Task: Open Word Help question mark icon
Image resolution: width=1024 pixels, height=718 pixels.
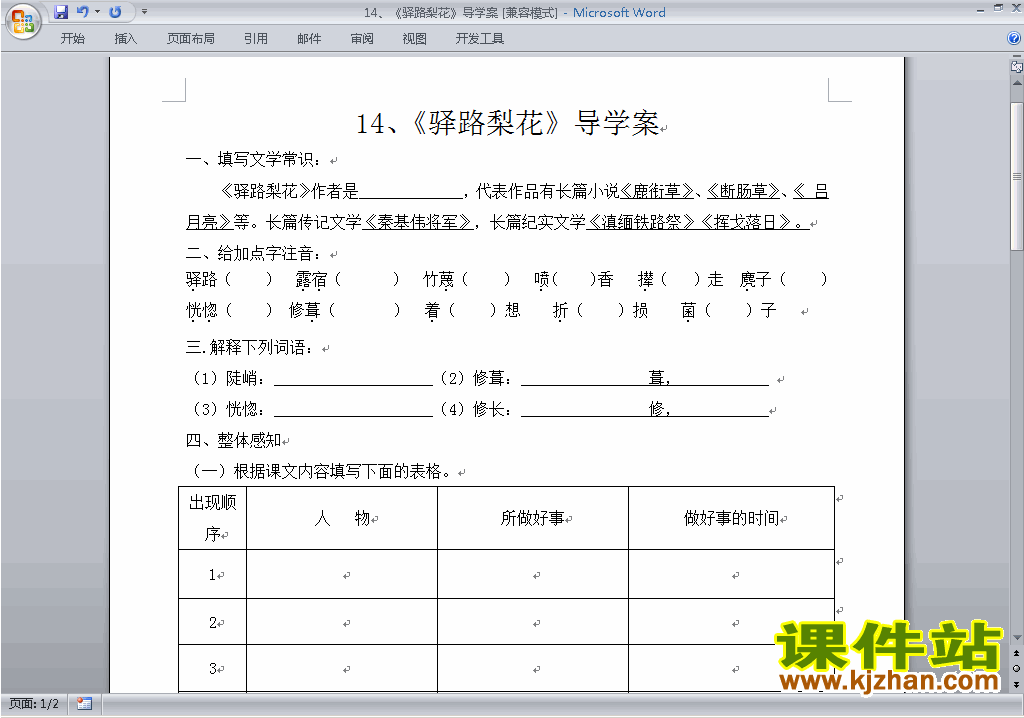Action: [x=1014, y=39]
